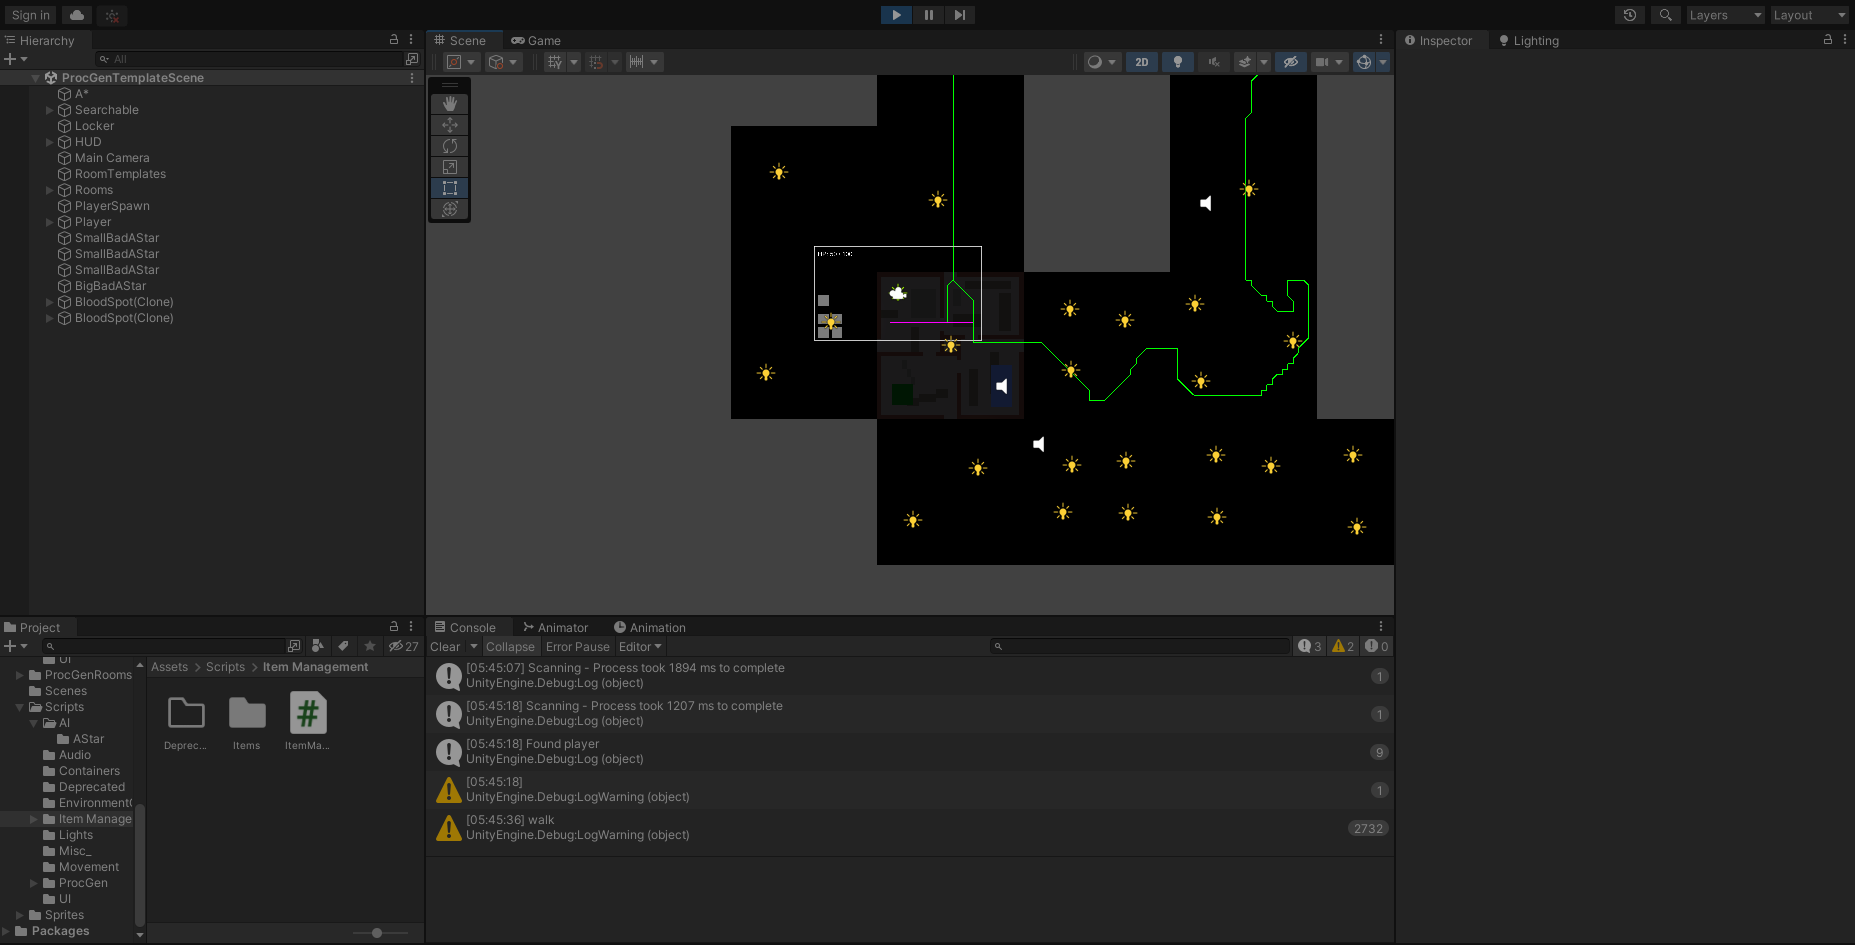Image resolution: width=1855 pixels, height=945 pixels.
Task: Switch to the Animator tab
Action: tap(556, 628)
